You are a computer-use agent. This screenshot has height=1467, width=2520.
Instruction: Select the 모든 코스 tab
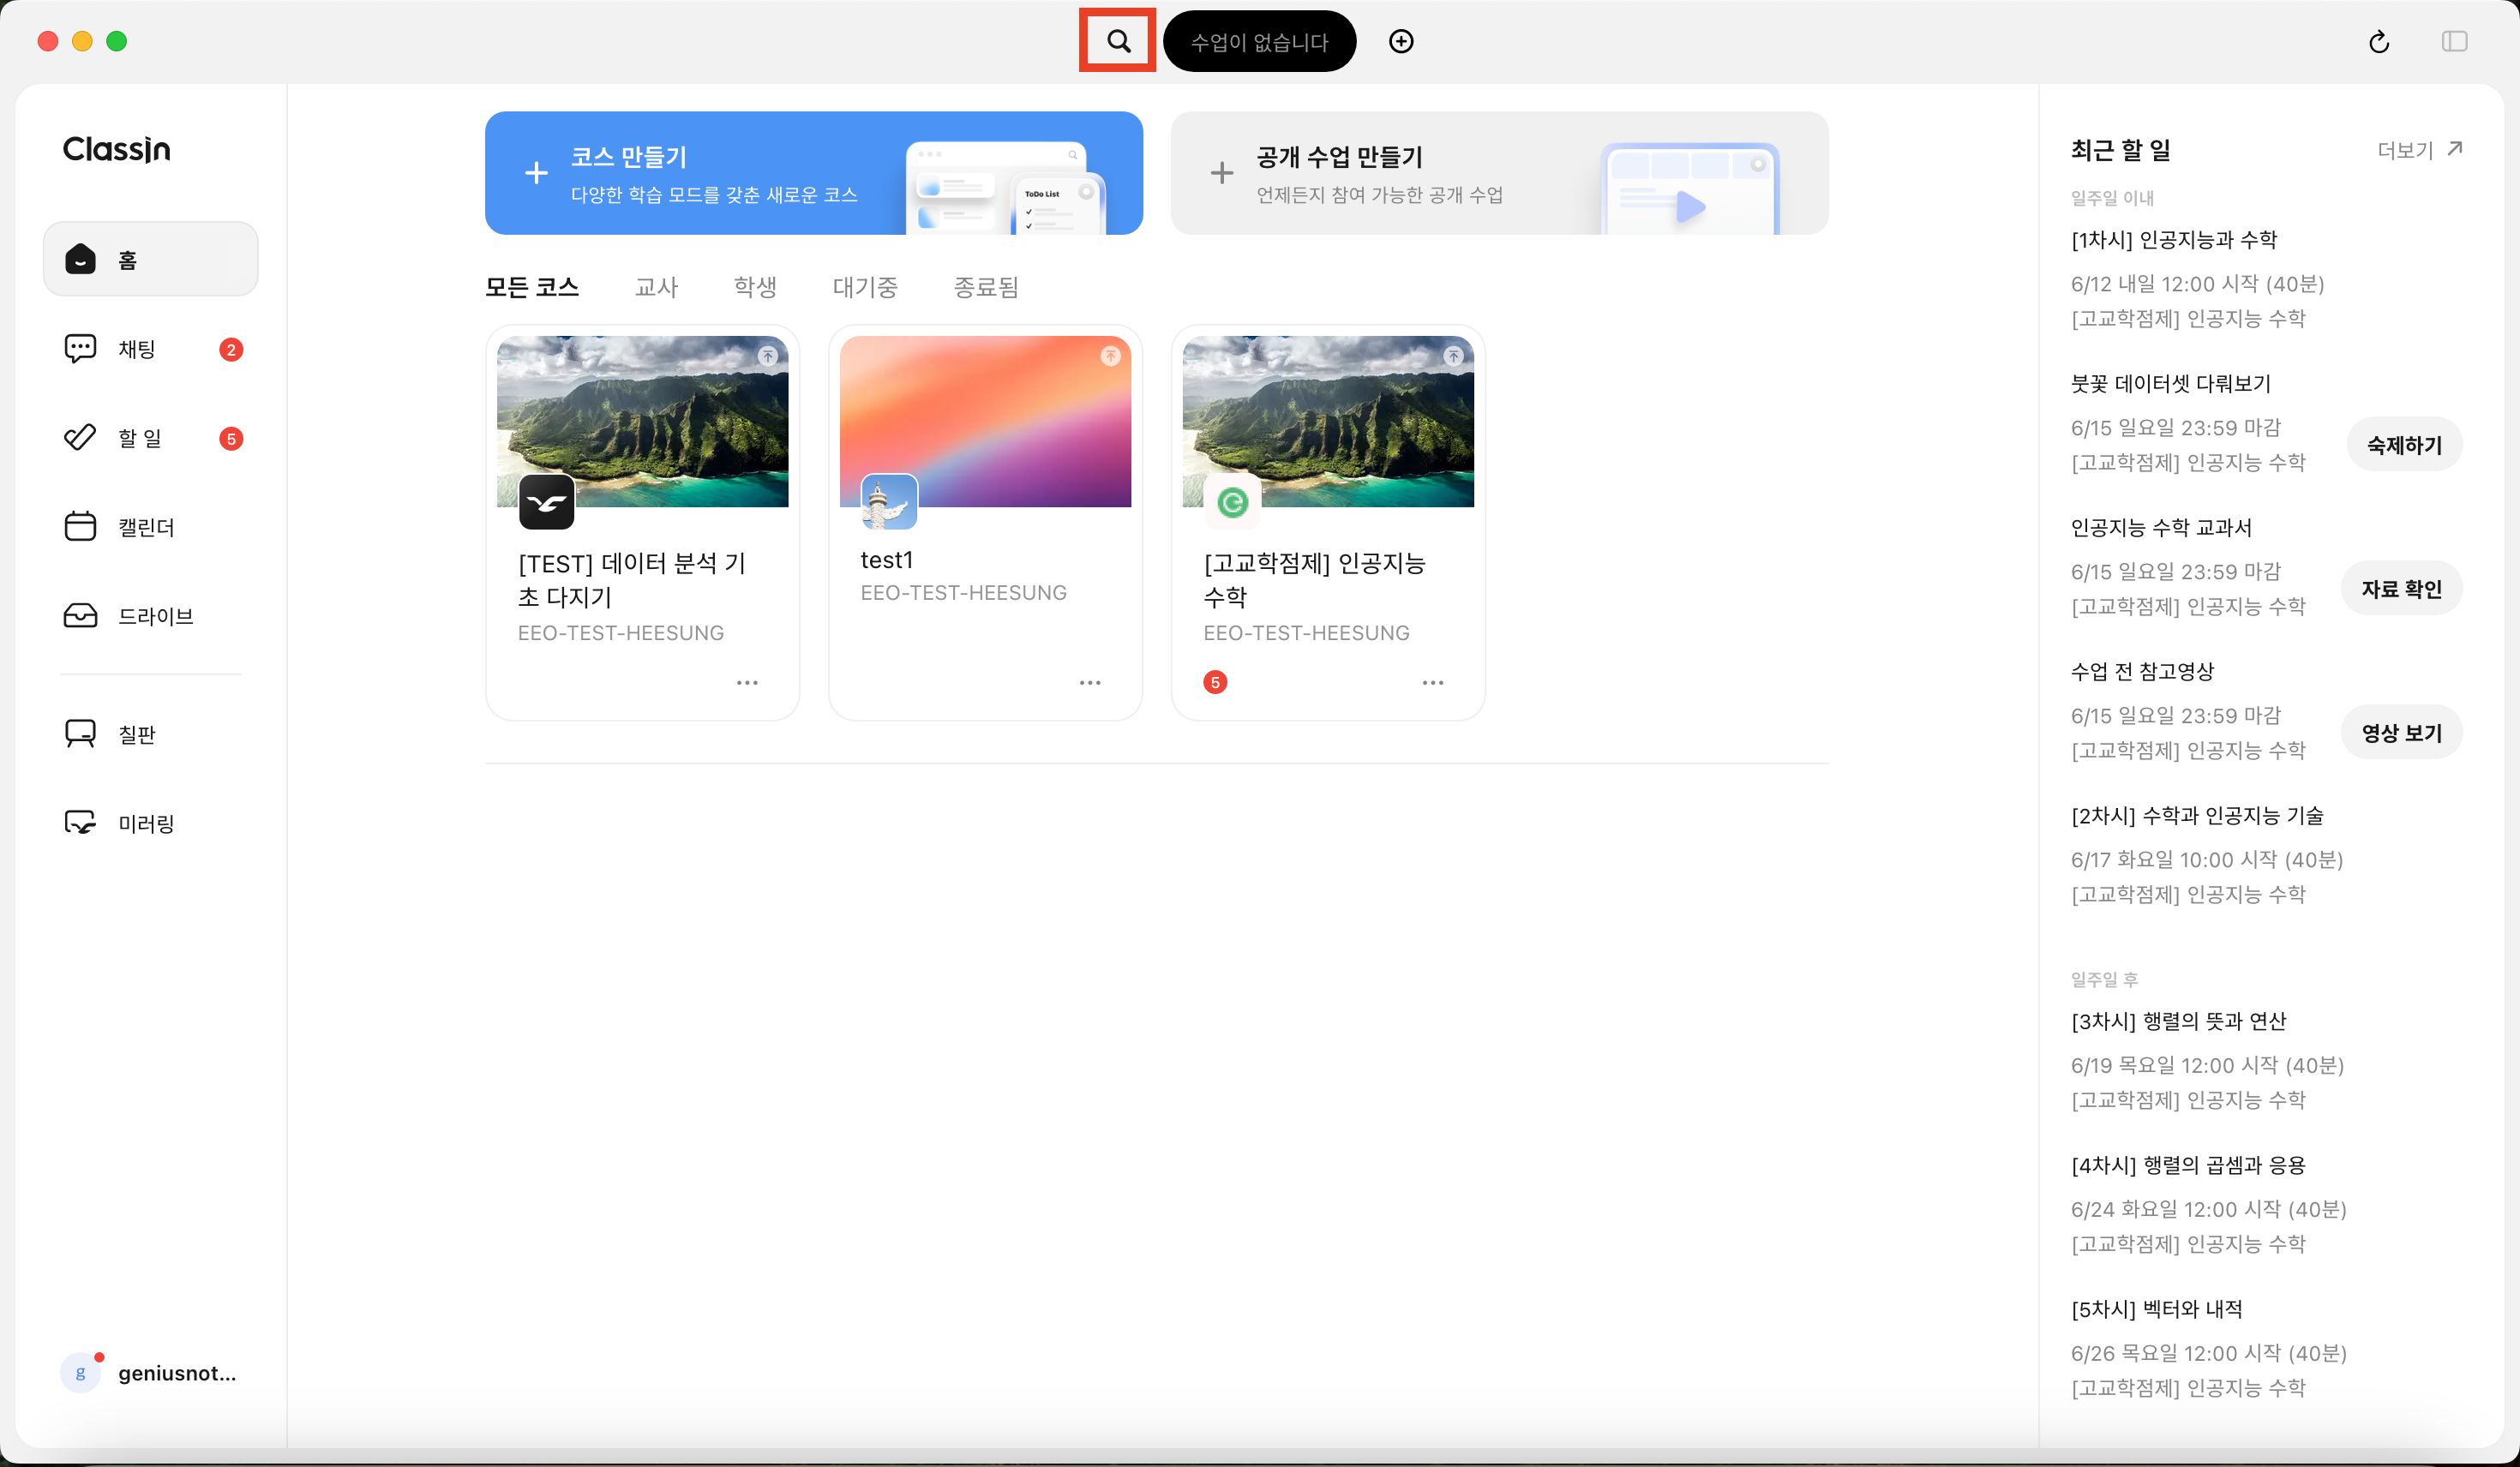click(532, 287)
